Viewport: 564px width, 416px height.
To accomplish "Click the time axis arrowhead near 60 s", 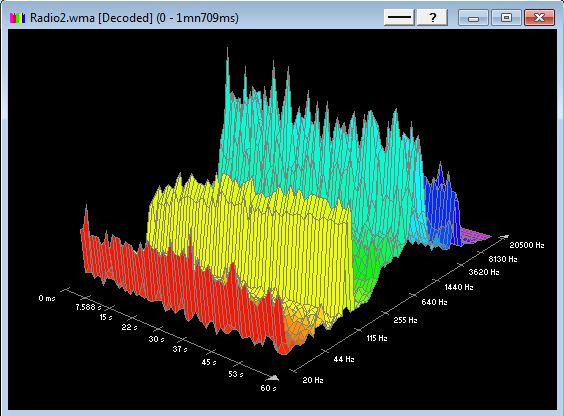I will [273, 378].
